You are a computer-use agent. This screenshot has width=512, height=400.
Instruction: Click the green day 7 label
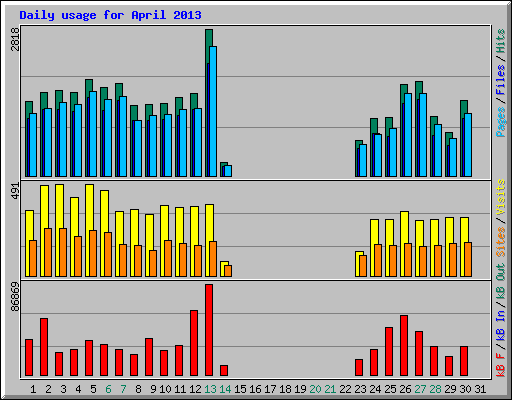(x=123, y=389)
